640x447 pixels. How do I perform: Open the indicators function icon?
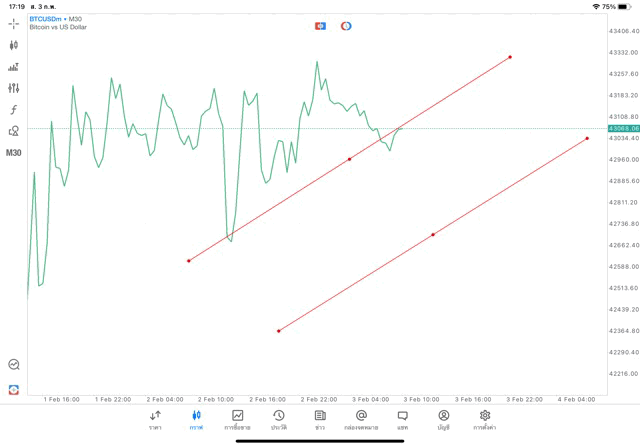pos(14,109)
